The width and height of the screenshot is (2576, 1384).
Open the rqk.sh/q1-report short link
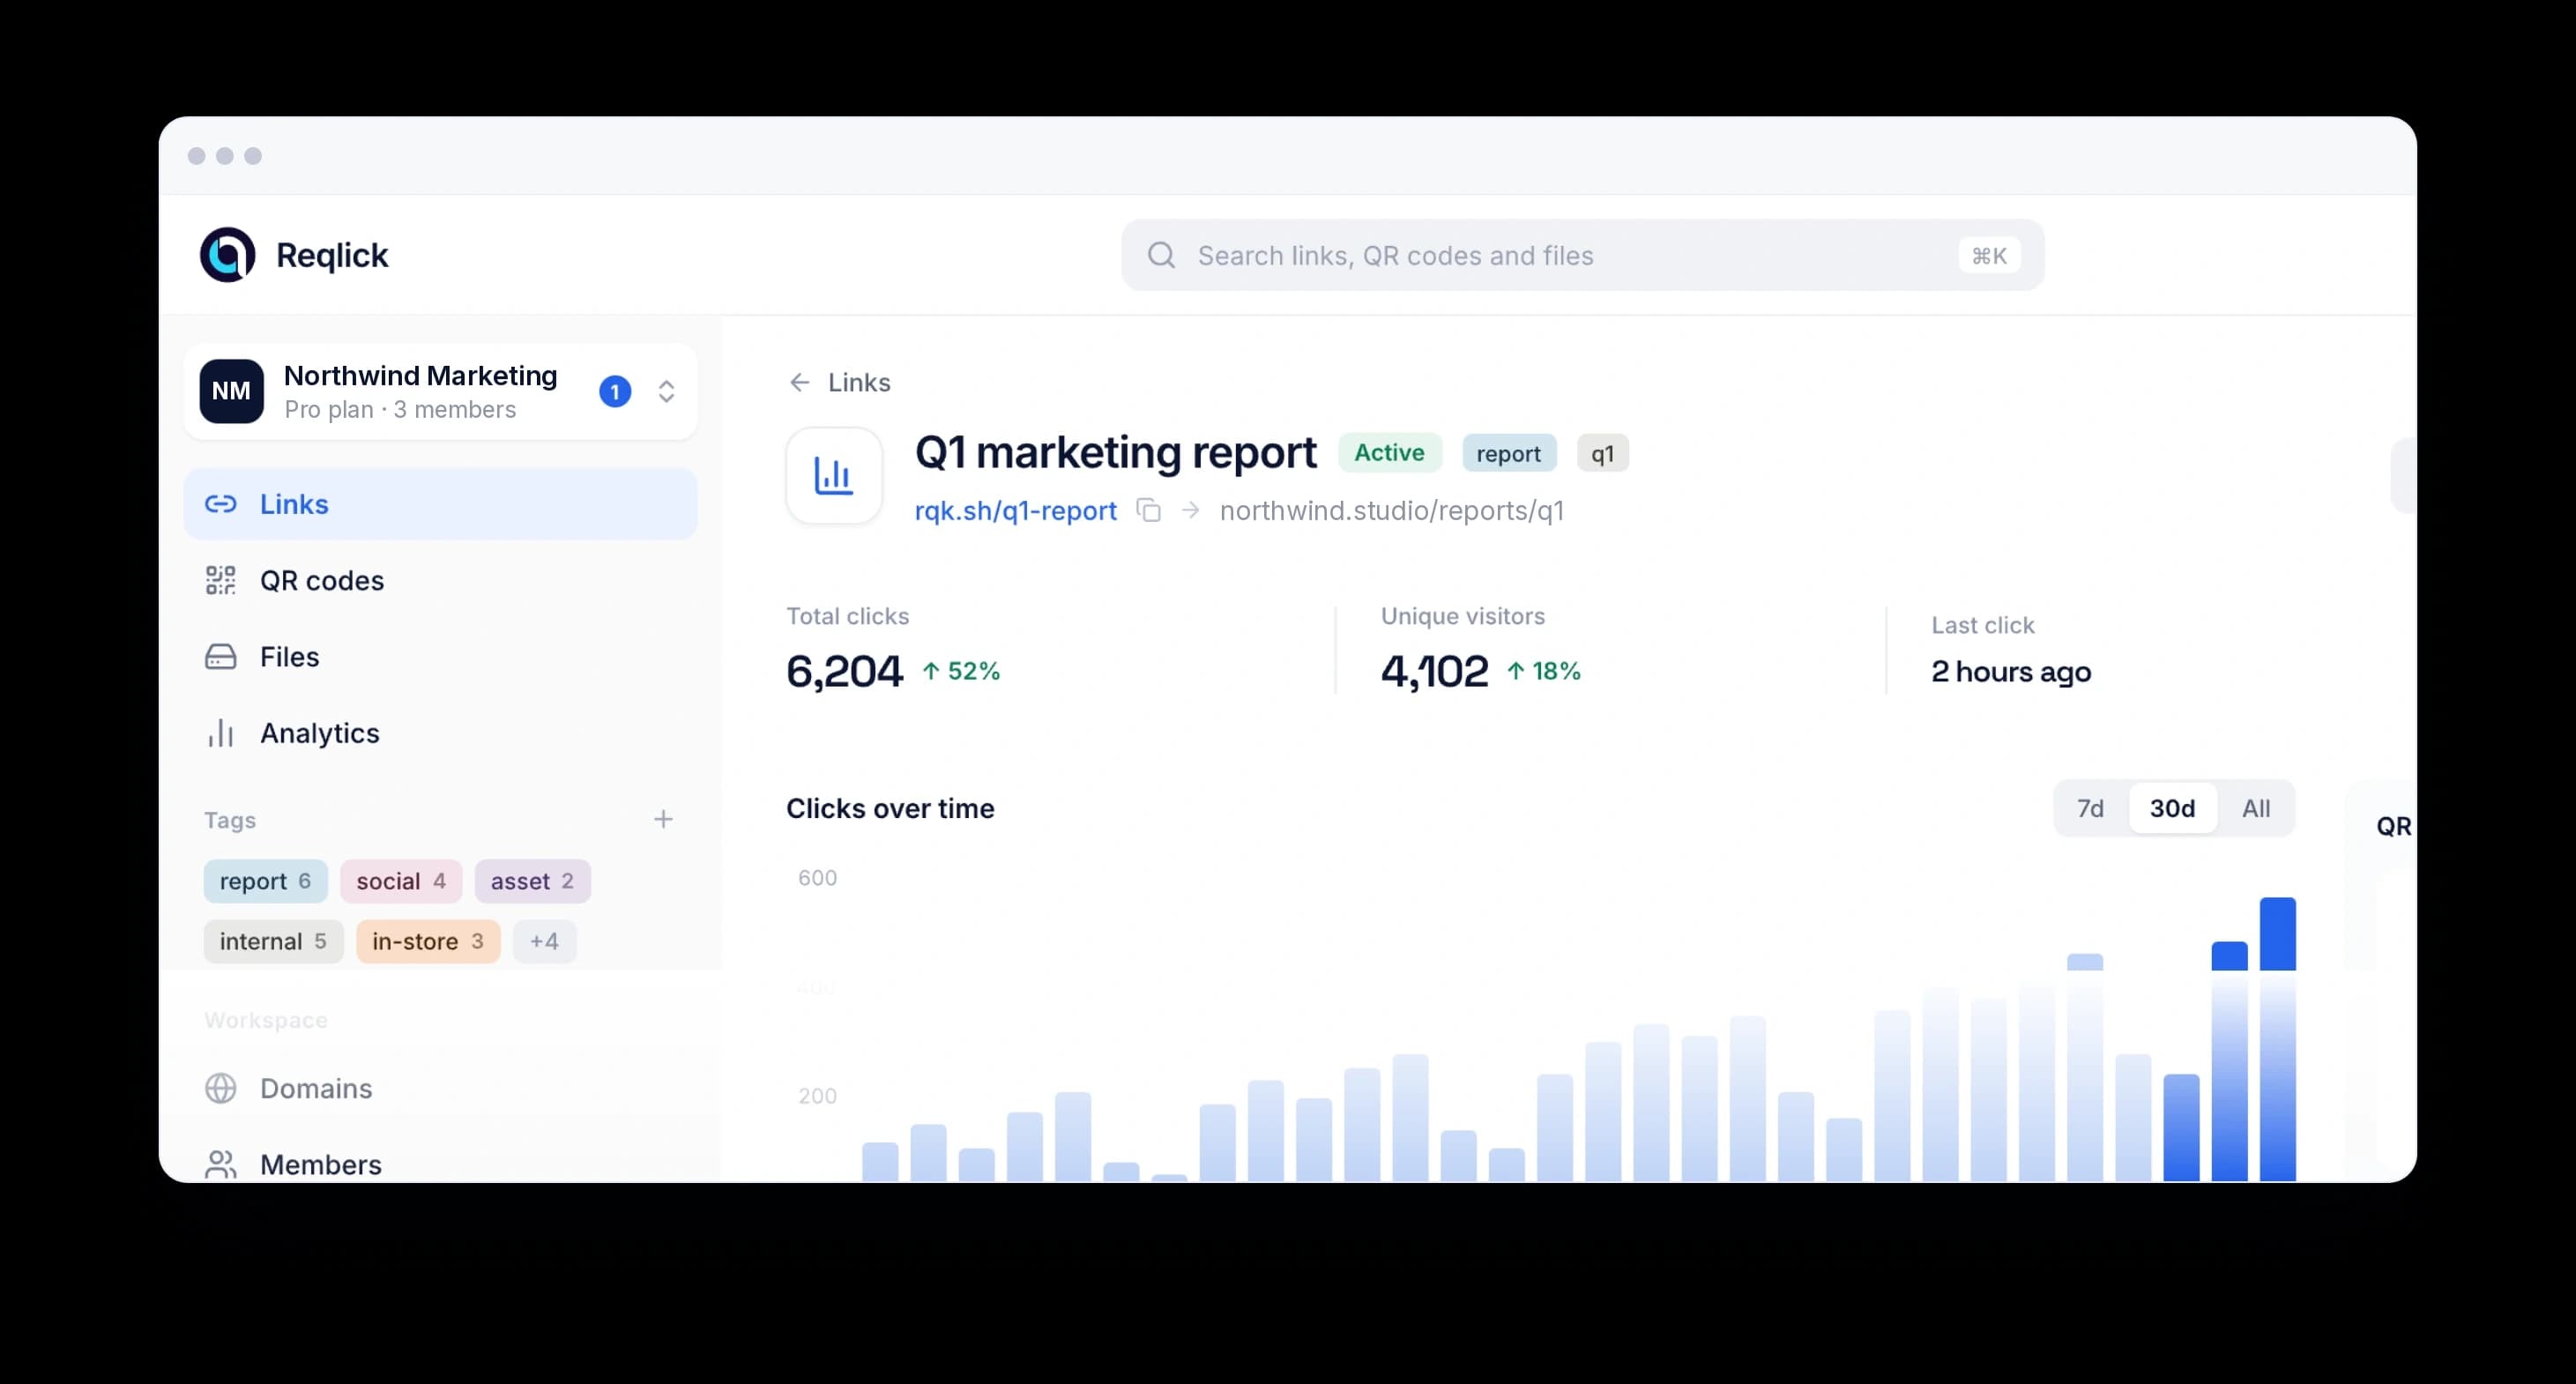coord(1015,511)
